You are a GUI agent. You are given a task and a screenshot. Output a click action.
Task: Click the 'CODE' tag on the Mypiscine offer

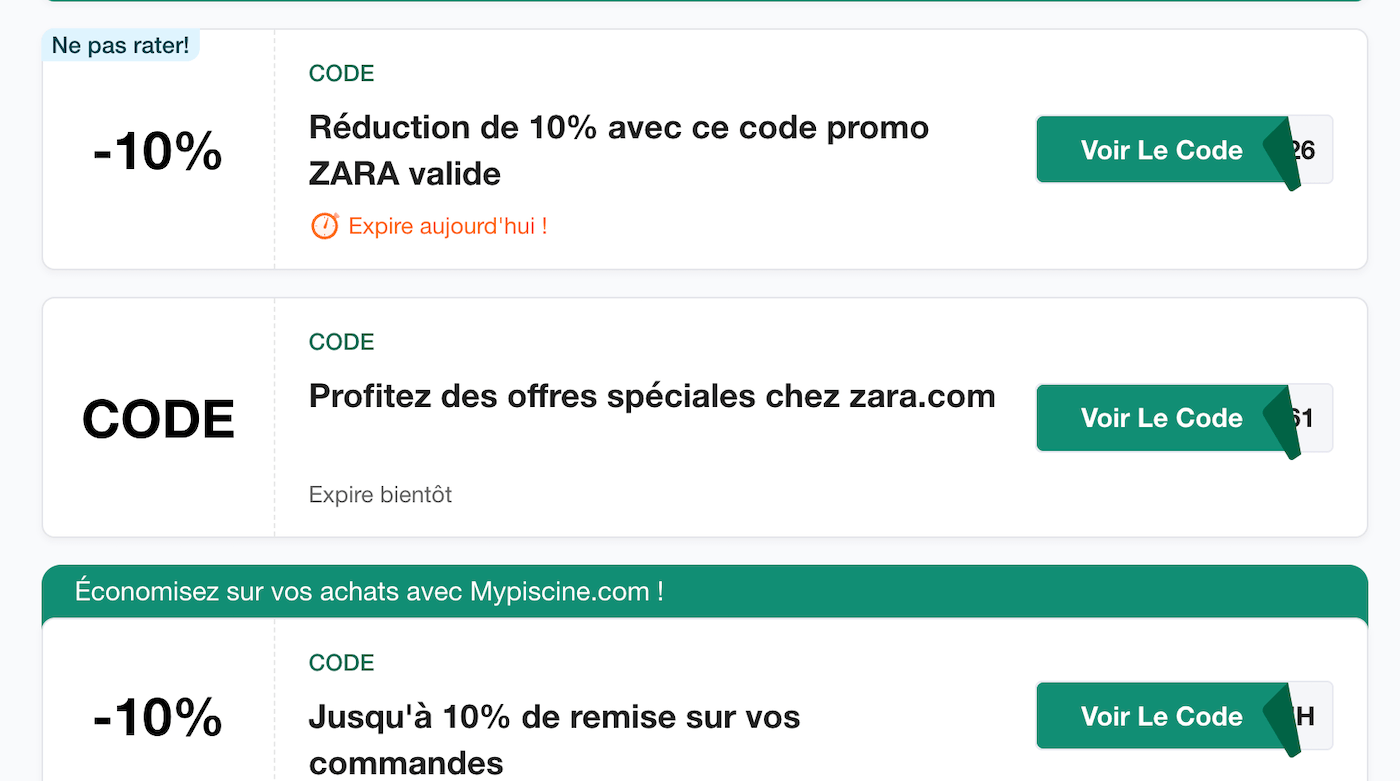[x=341, y=662]
